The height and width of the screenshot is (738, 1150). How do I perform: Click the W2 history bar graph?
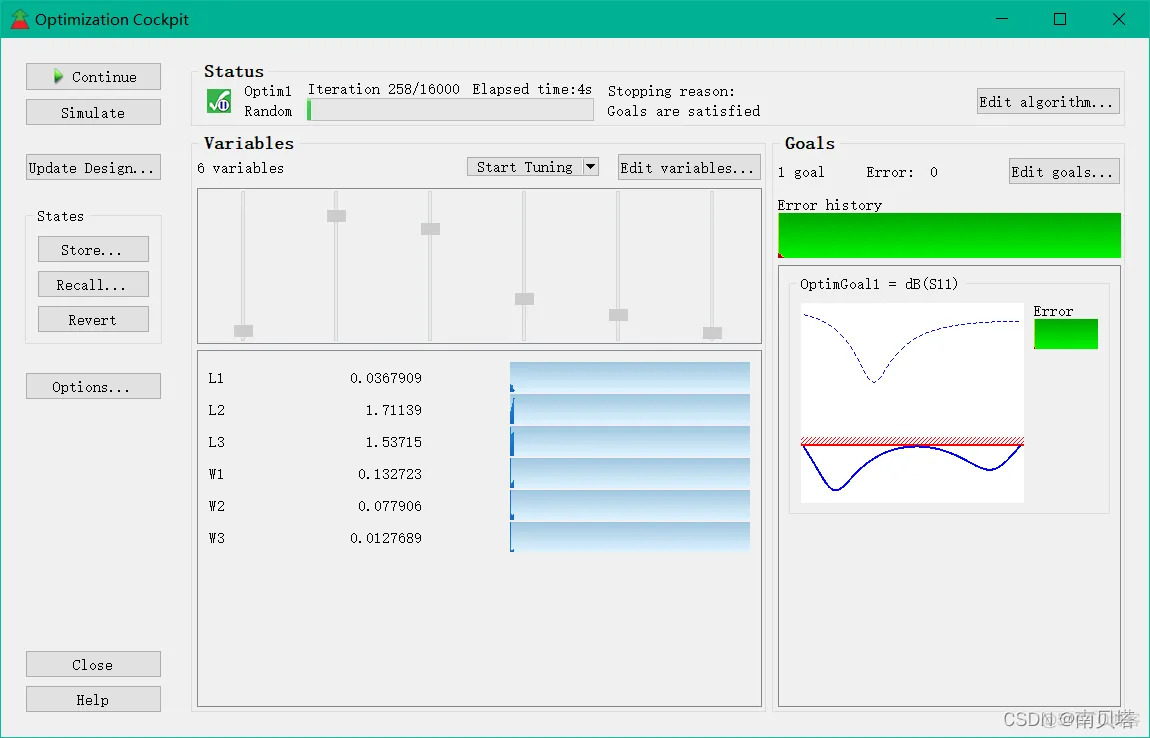coord(630,505)
